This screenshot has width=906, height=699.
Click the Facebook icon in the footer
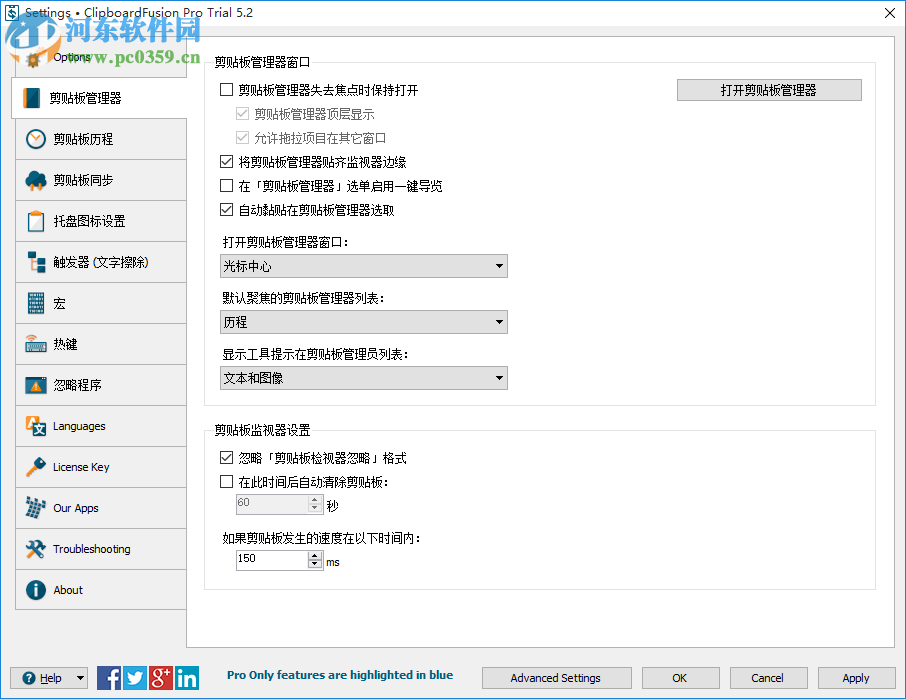point(109,677)
